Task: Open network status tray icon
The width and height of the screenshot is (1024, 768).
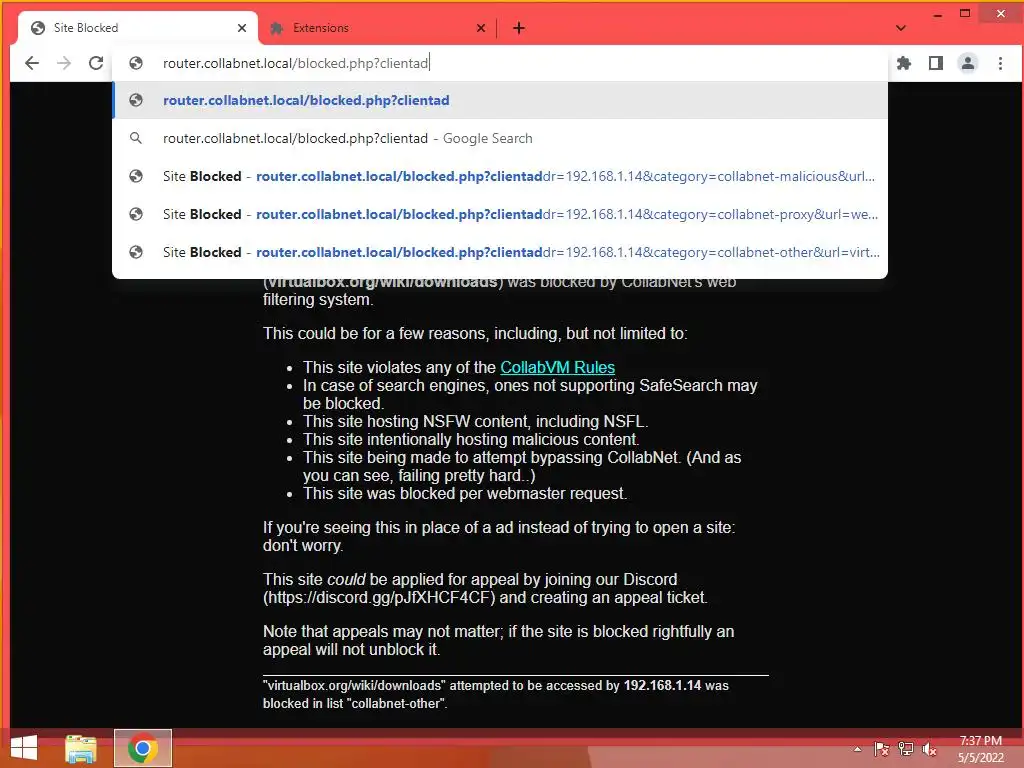Action: click(905, 749)
